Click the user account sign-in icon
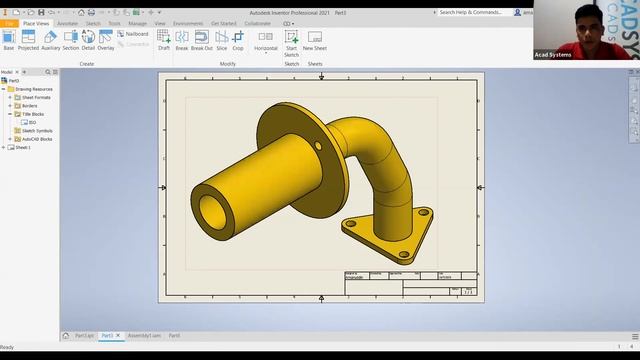640x360 pixels. point(517,13)
